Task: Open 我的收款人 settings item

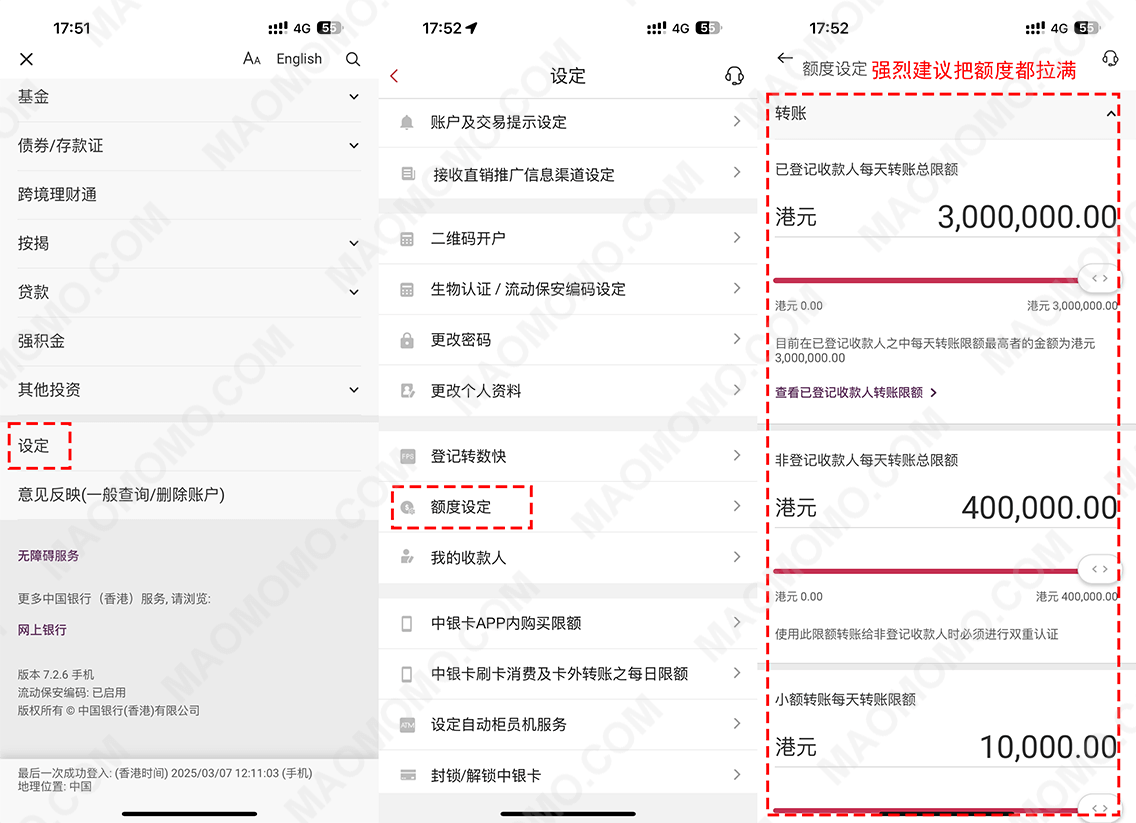Action: click(468, 558)
